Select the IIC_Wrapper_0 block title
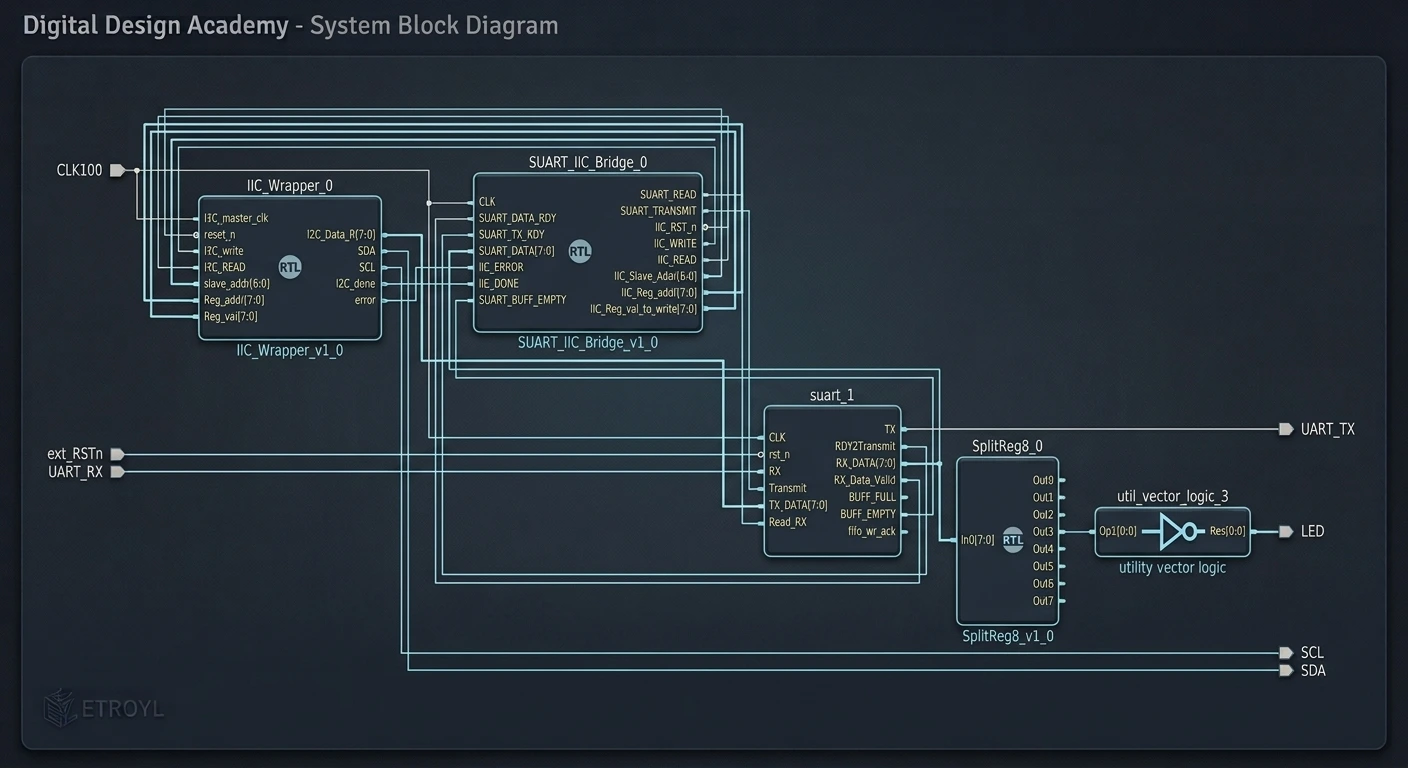Image resolution: width=1408 pixels, height=768 pixels. pyautogui.click(x=290, y=185)
